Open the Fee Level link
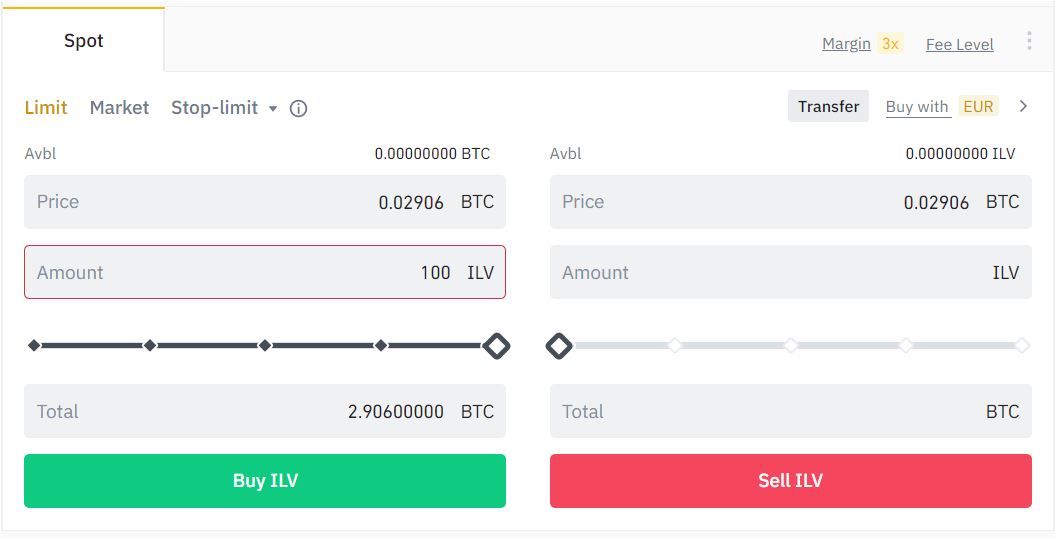The height and width of the screenshot is (539, 1056). (959, 44)
